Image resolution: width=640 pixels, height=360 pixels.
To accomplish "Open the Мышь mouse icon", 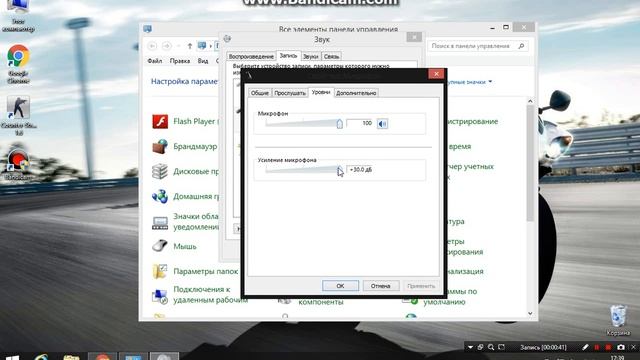I will coord(160,246).
